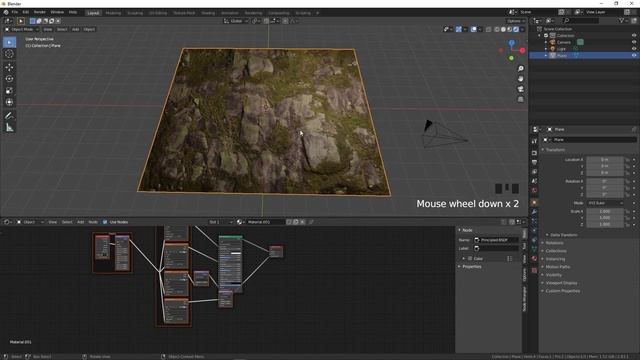This screenshot has width=640, height=360.
Task: Click the green Z axis gizmo dot
Action: 511,58
